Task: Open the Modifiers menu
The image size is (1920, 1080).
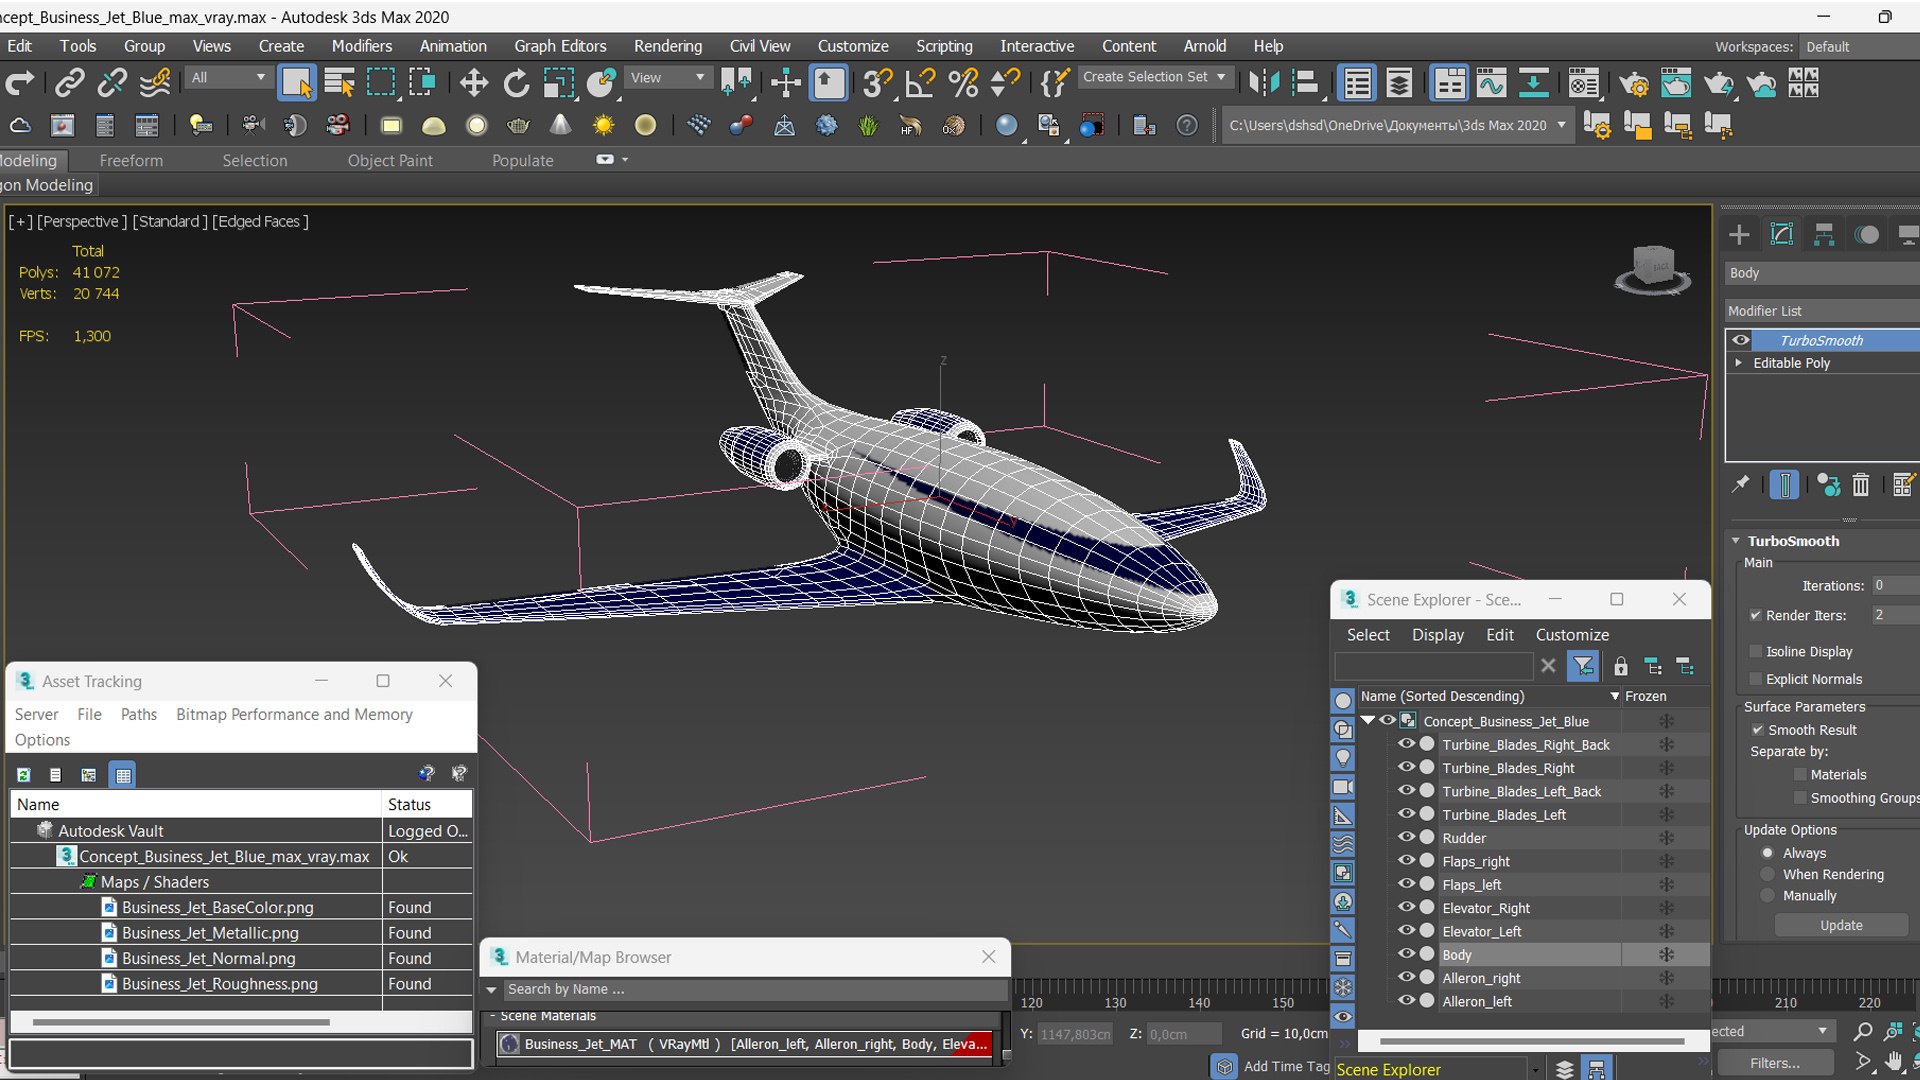Action: 361,46
